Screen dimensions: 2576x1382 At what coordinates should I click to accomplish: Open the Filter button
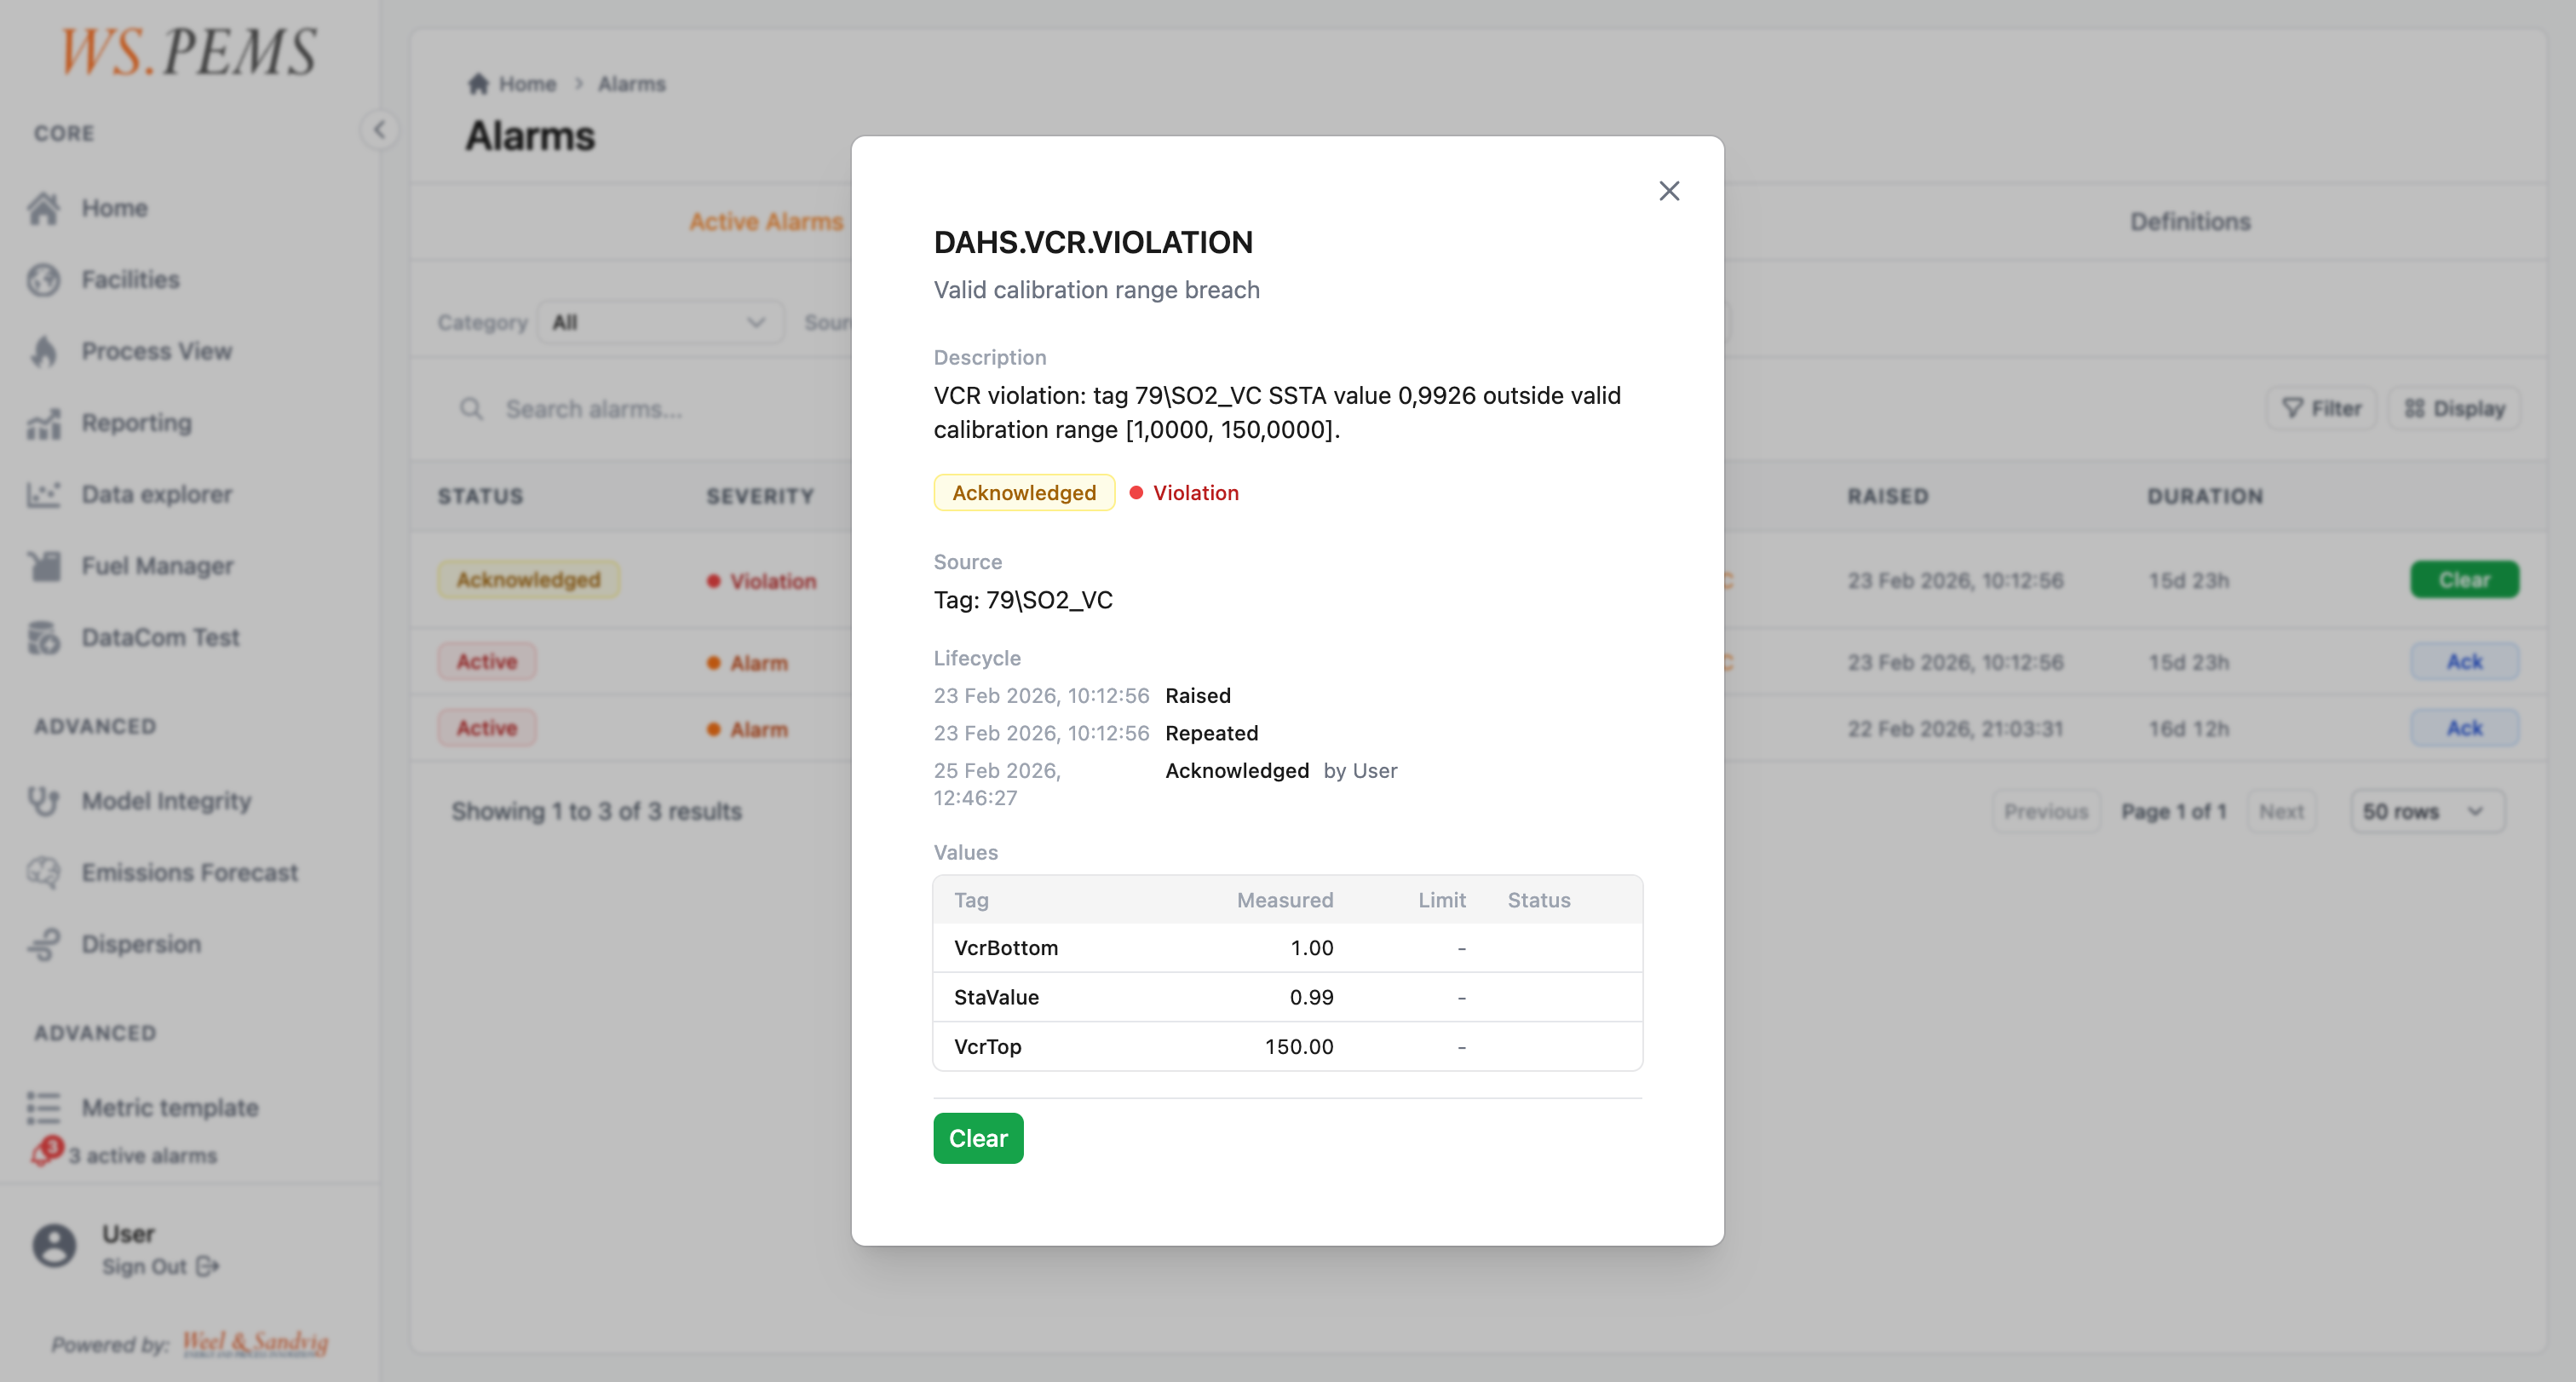click(x=2321, y=409)
